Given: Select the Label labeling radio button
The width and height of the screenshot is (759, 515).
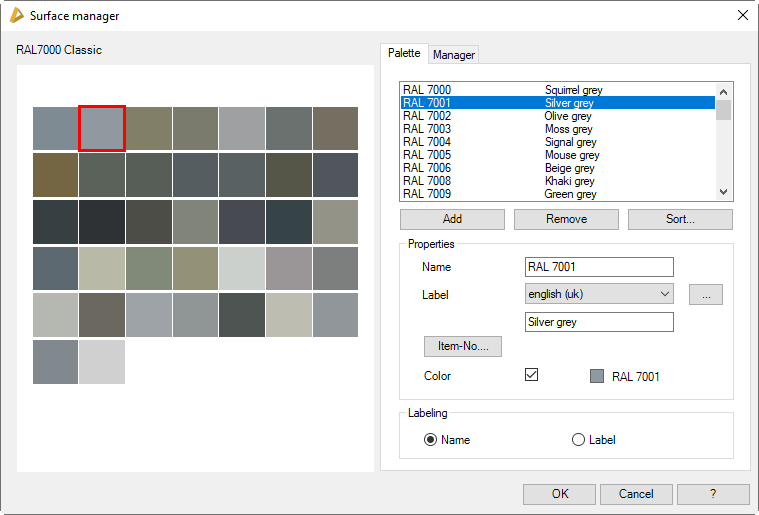Looking at the screenshot, I should tap(578, 440).
